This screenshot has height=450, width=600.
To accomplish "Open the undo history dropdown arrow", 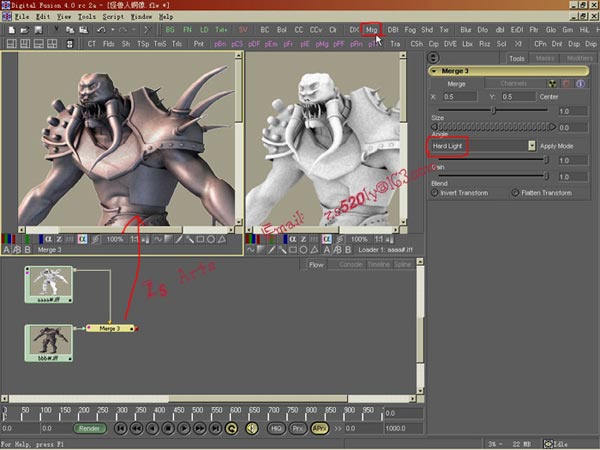I will click(x=112, y=30).
